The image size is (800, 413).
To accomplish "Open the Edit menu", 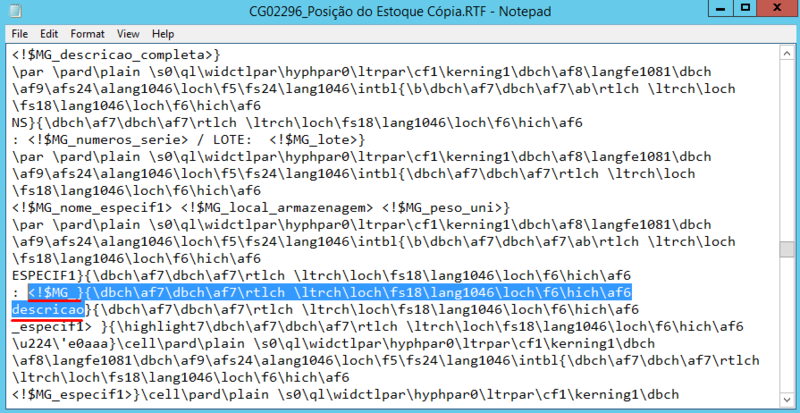I will [49, 34].
